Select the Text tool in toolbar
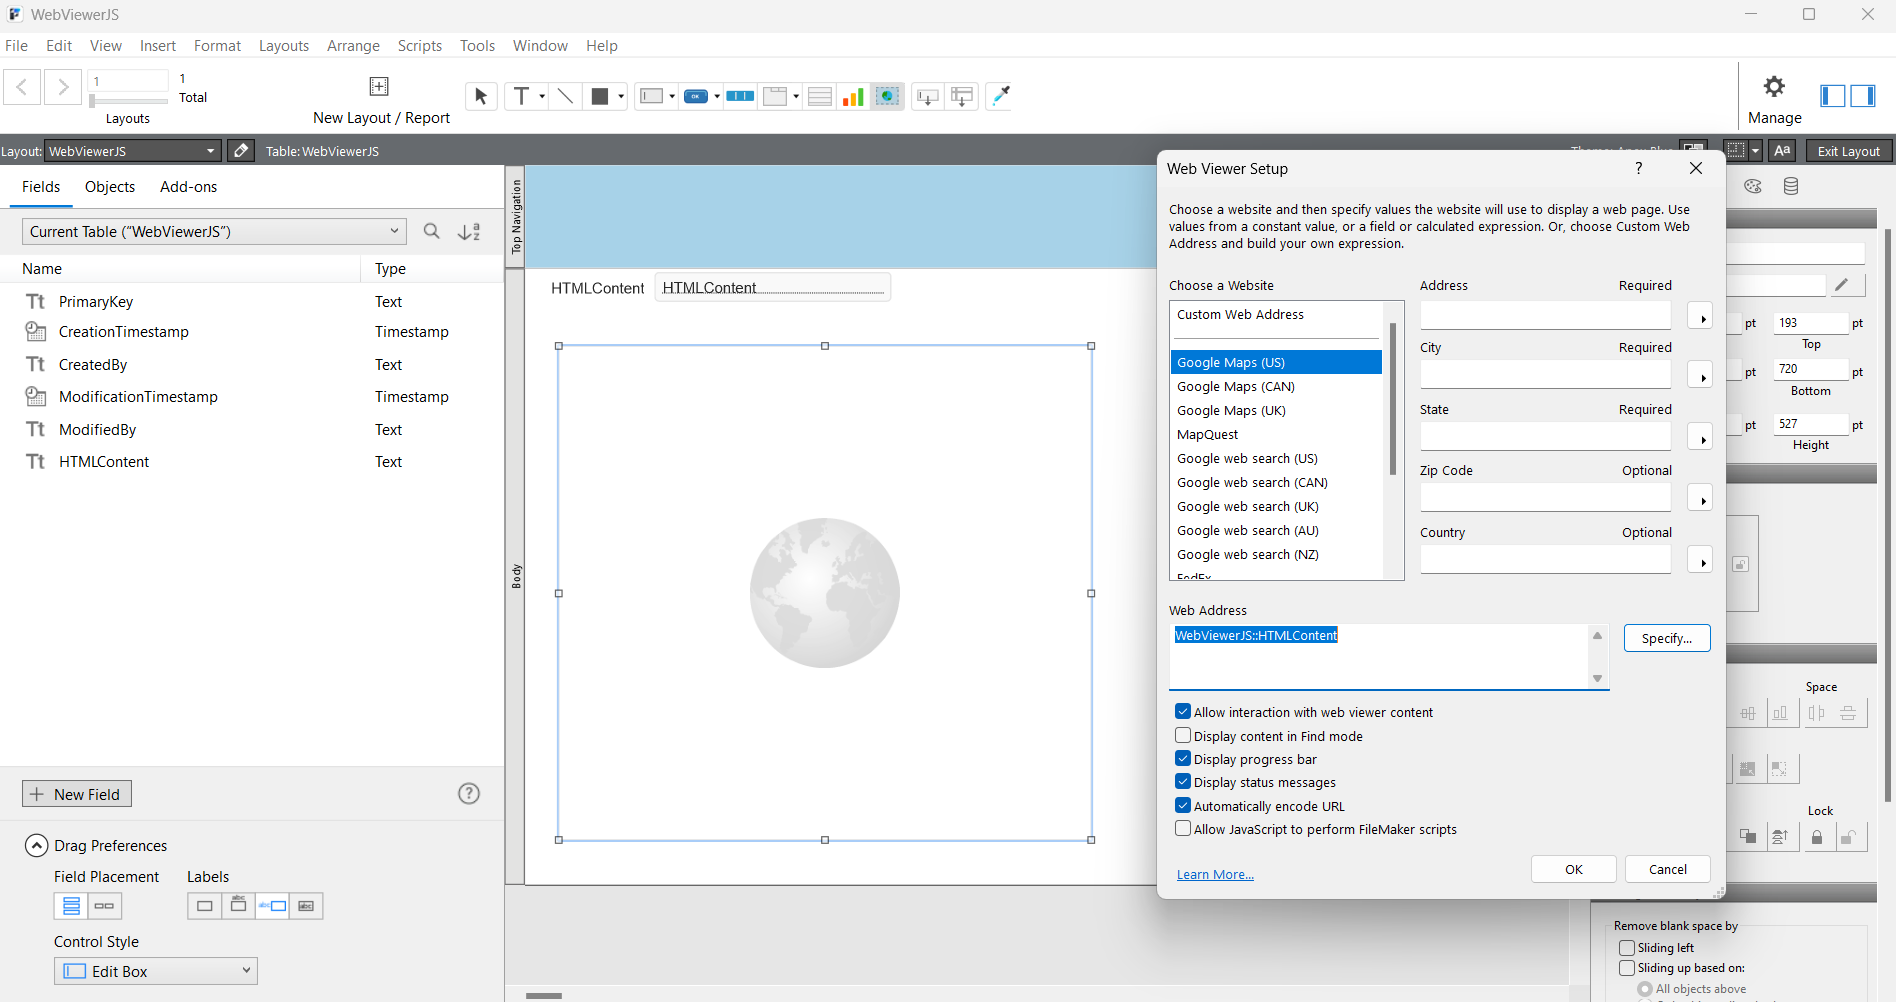Viewport: 1896px width, 1002px height. coord(521,96)
